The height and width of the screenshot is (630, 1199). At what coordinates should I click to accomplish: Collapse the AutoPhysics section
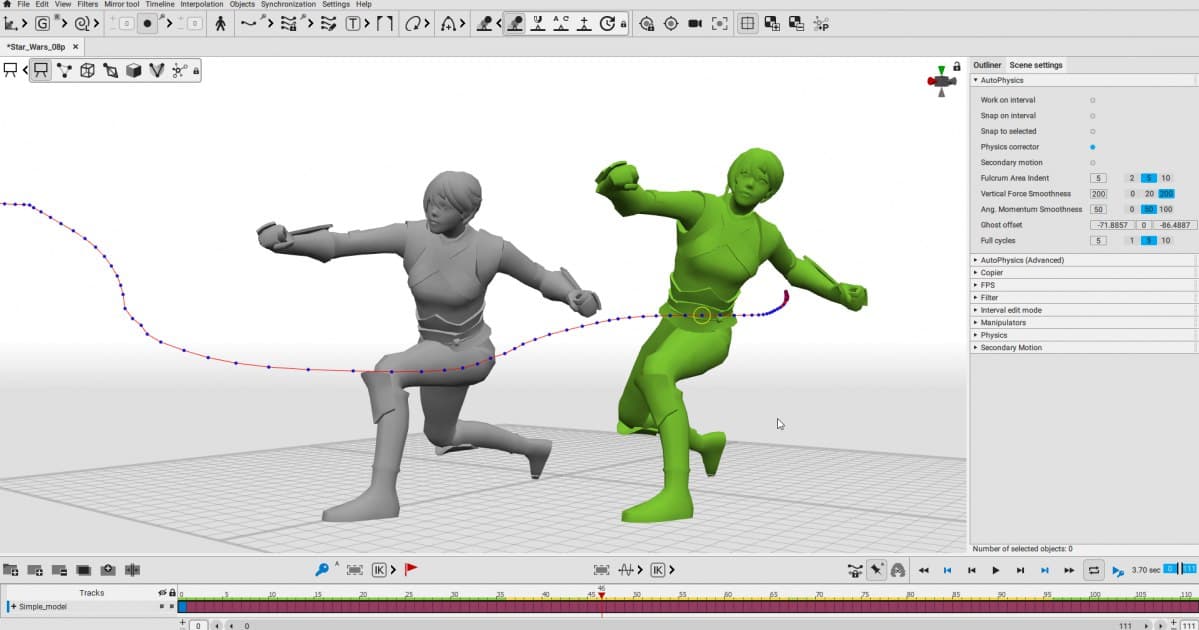(x=1001, y=80)
